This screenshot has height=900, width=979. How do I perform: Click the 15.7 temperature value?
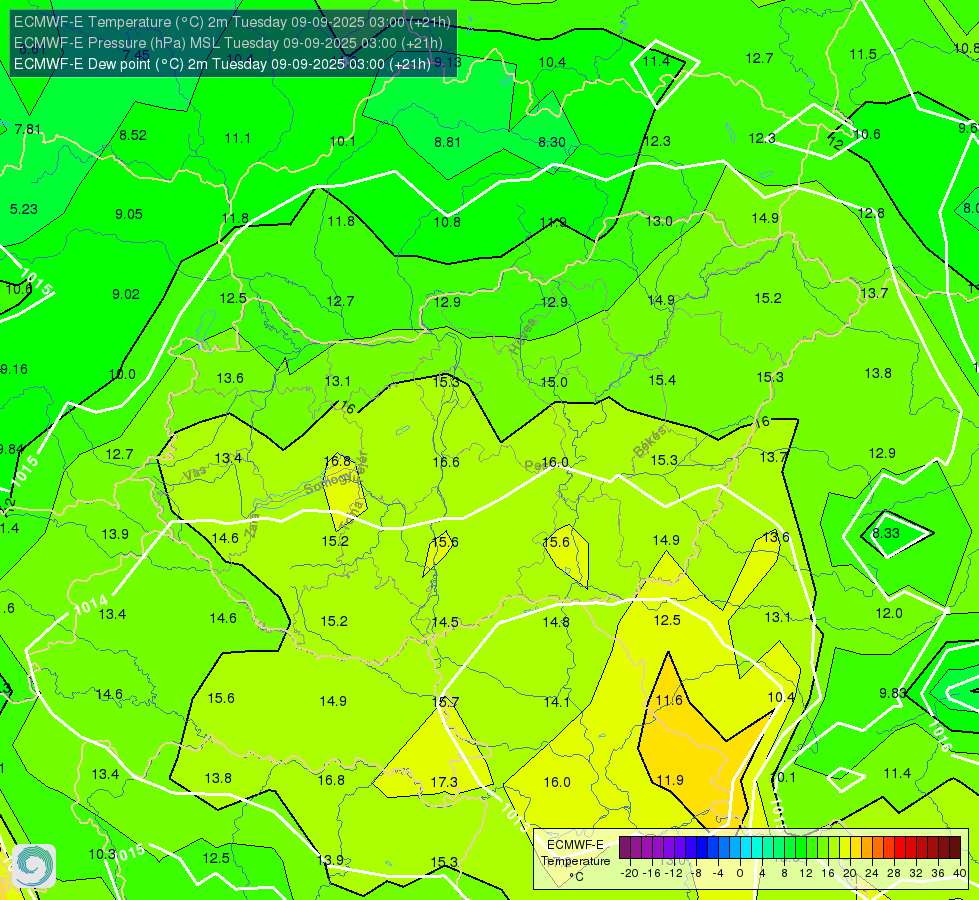(x=445, y=702)
